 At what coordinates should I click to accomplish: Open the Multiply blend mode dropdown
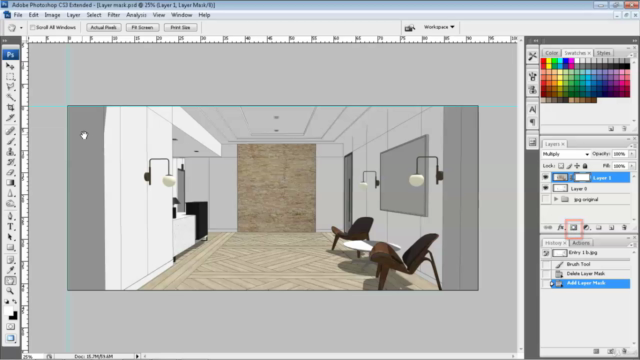(x=566, y=154)
